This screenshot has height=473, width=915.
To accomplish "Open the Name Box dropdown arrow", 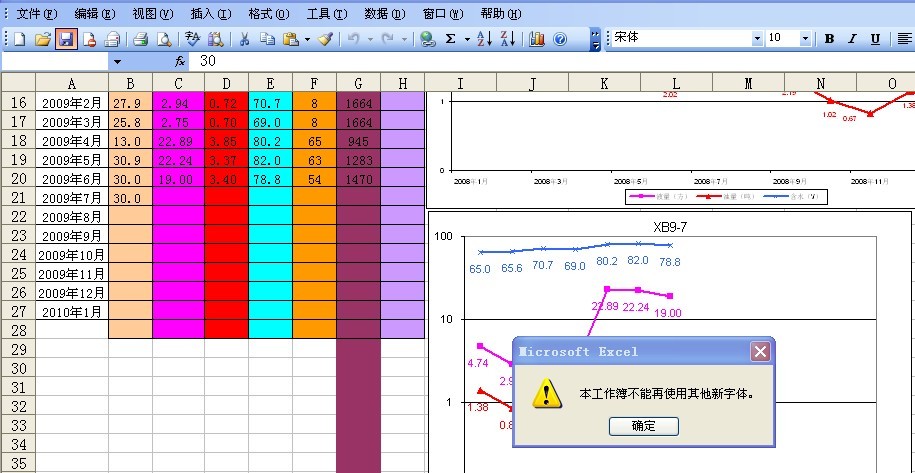I will click(x=117, y=61).
